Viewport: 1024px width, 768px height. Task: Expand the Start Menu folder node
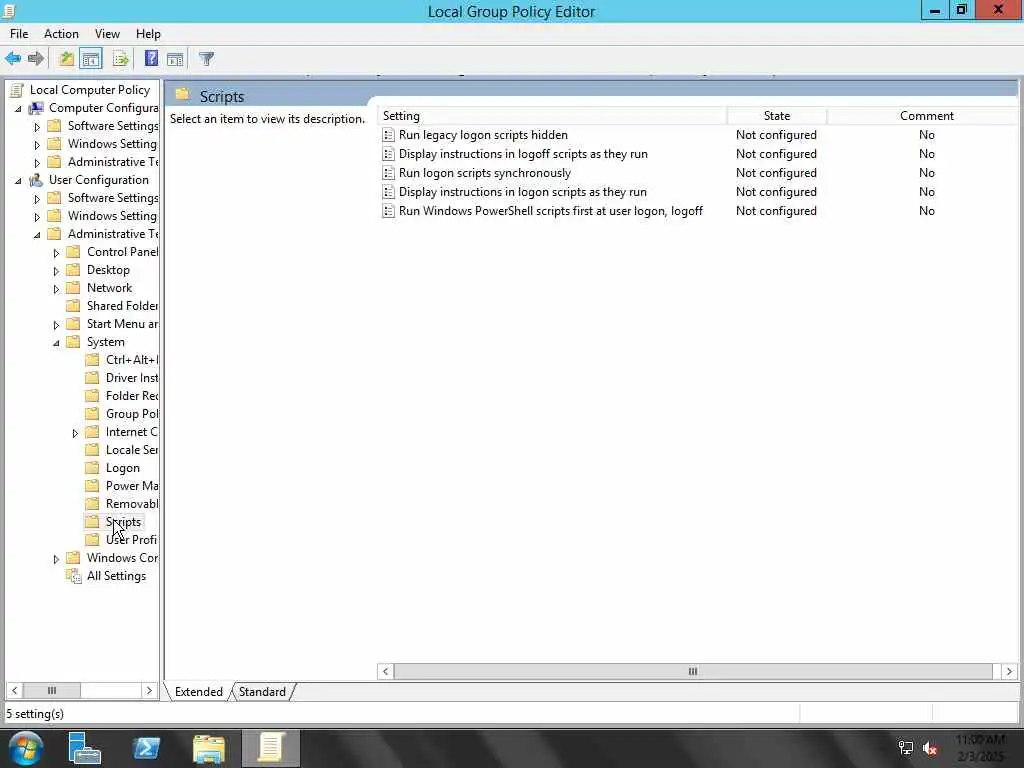[x=56, y=325]
